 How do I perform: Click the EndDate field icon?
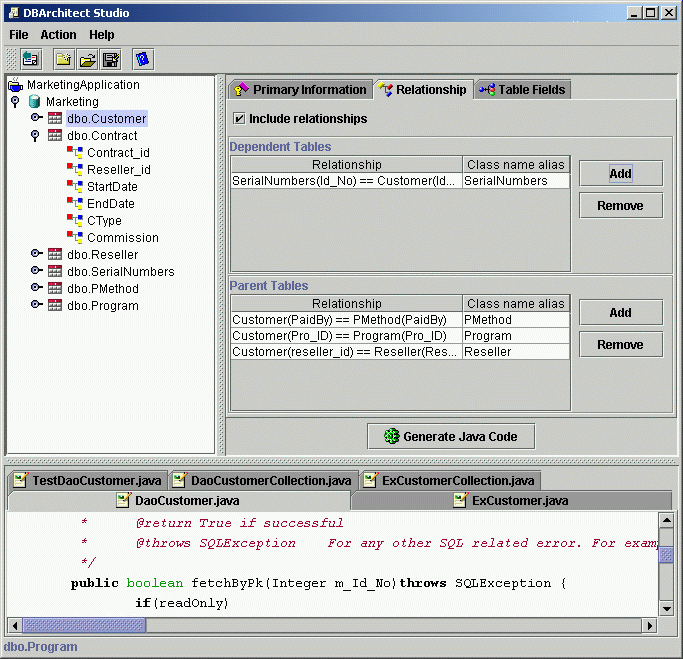coord(75,203)
